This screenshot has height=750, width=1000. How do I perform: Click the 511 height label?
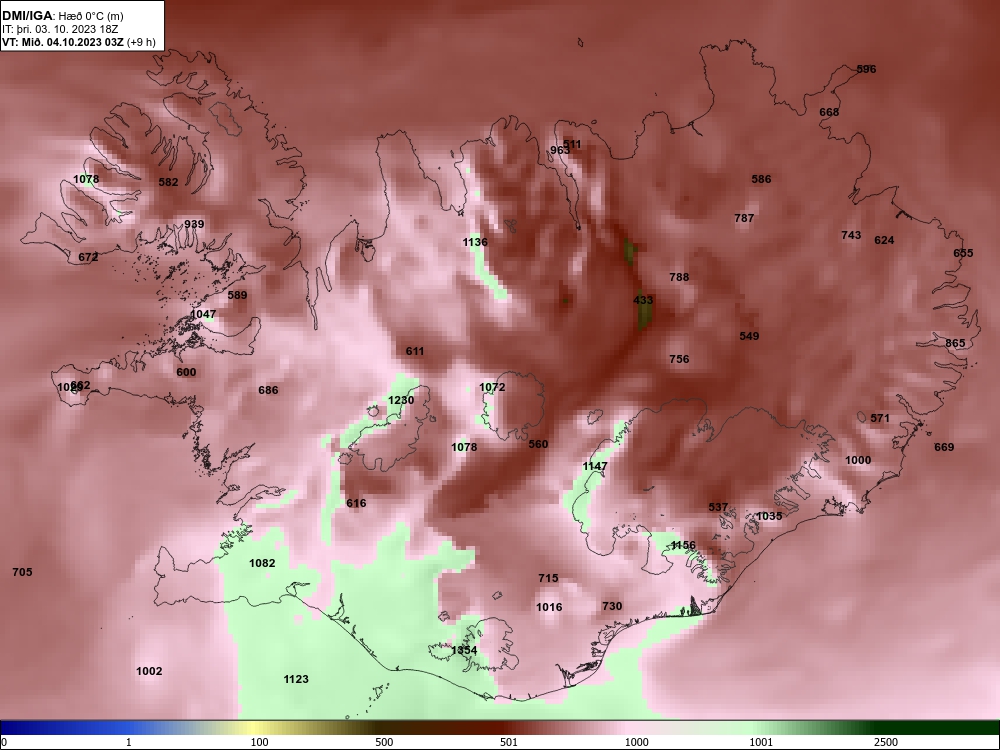click(572, 144)
